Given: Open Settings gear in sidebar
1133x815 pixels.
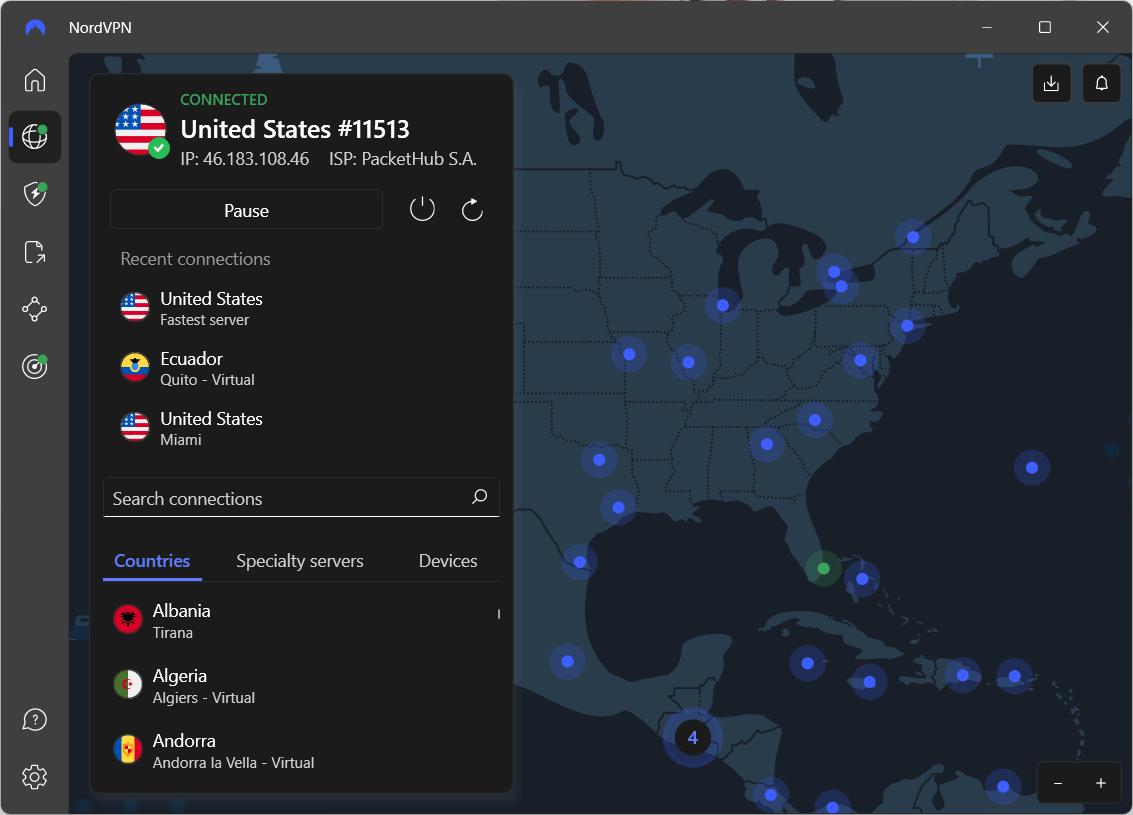Looking at the screenshot, I should (35, 777).
